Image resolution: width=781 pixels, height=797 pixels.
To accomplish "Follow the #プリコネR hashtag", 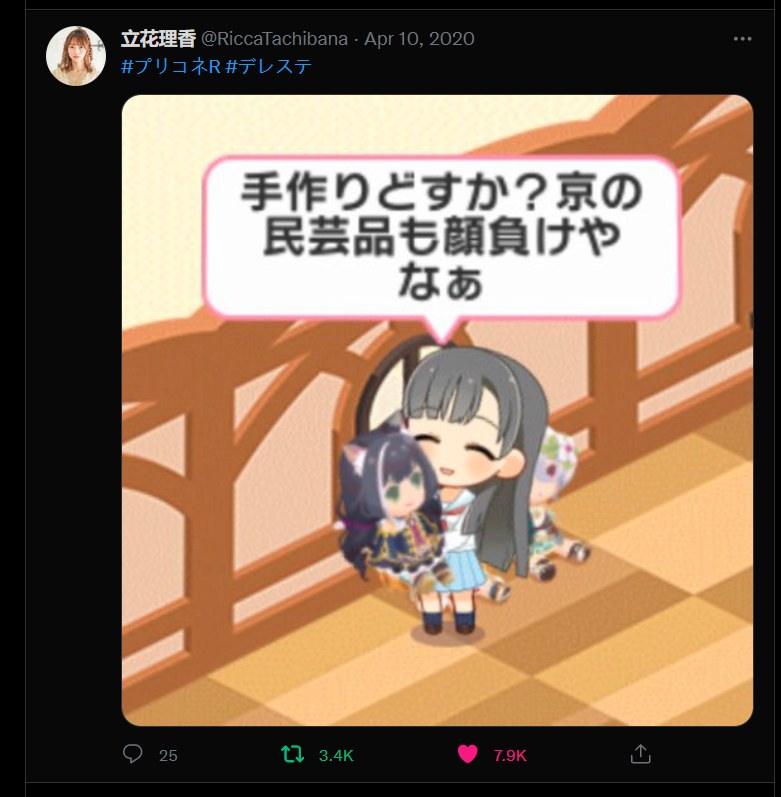I will pyautogui.click(x=171, y=66).
